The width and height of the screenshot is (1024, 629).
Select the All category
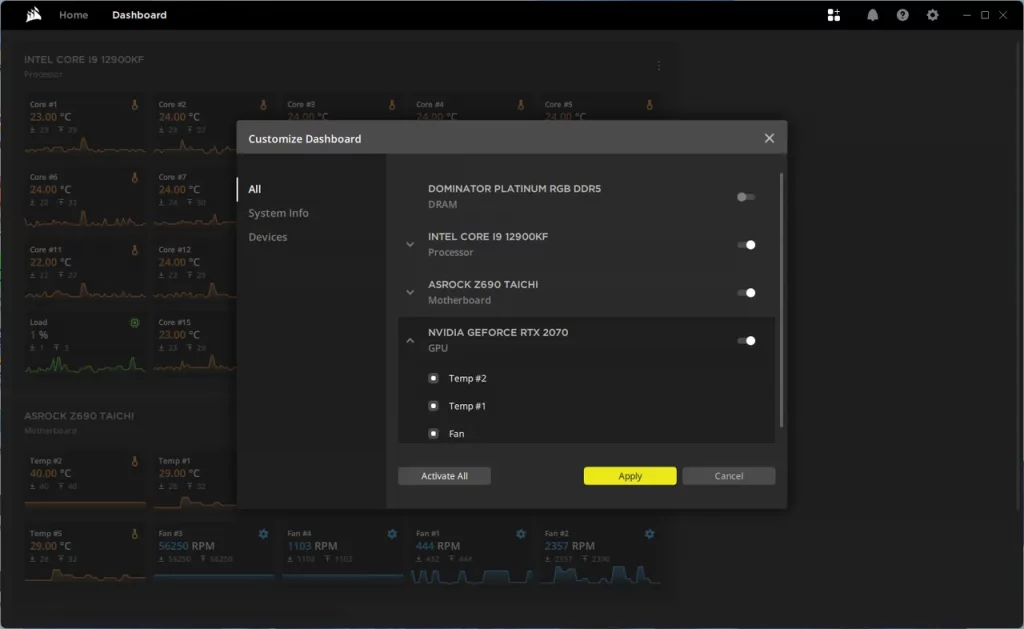[x=255, y=189]
